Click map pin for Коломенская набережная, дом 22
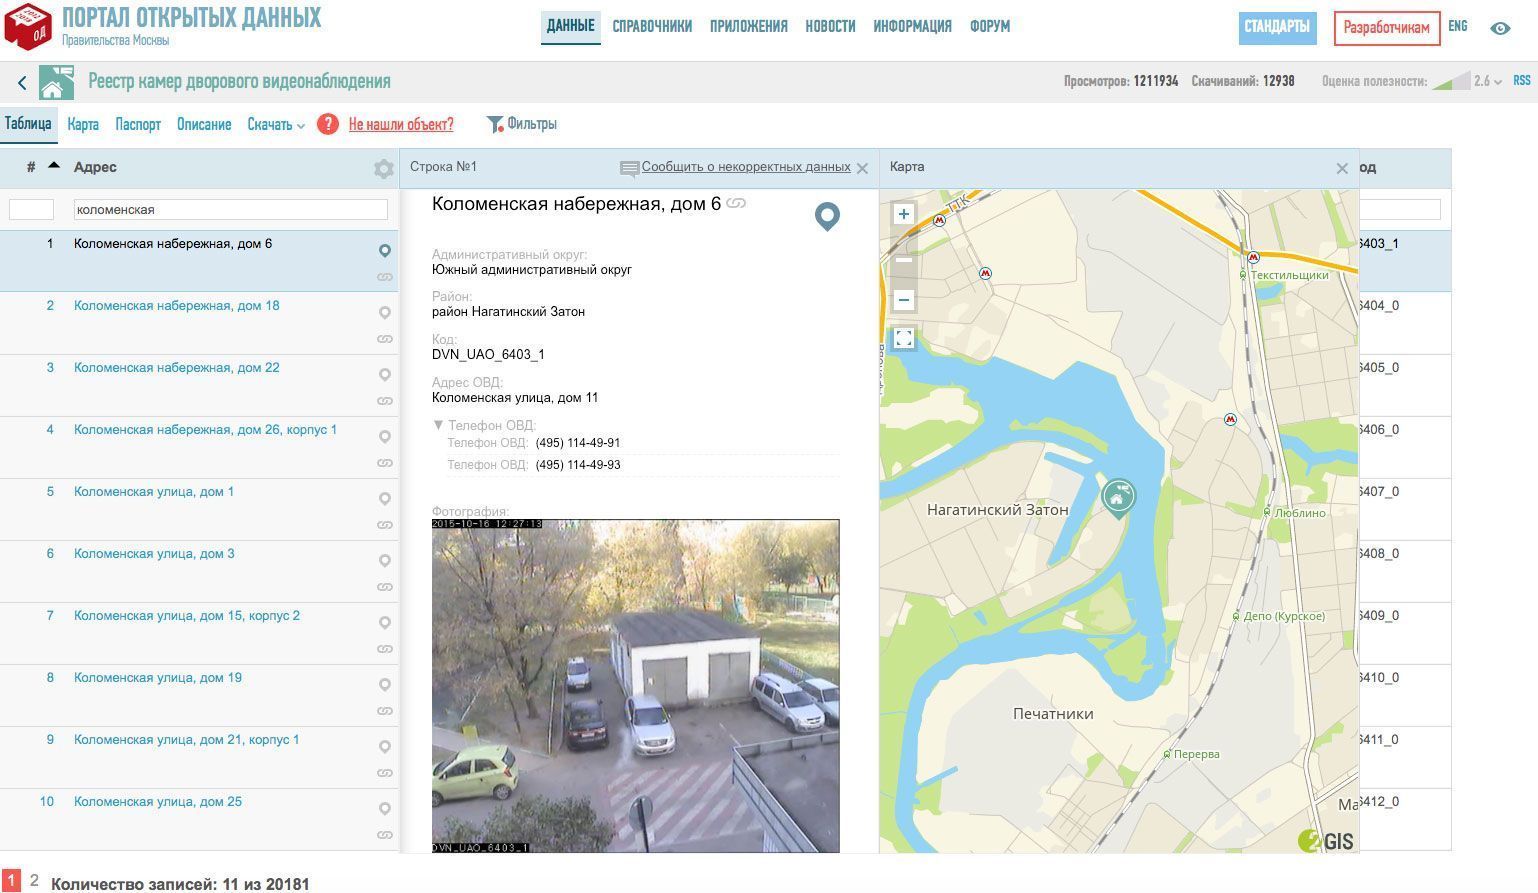Image resolution: width=1538 pixels, height=893 pixels. click(x=385, y=375)
